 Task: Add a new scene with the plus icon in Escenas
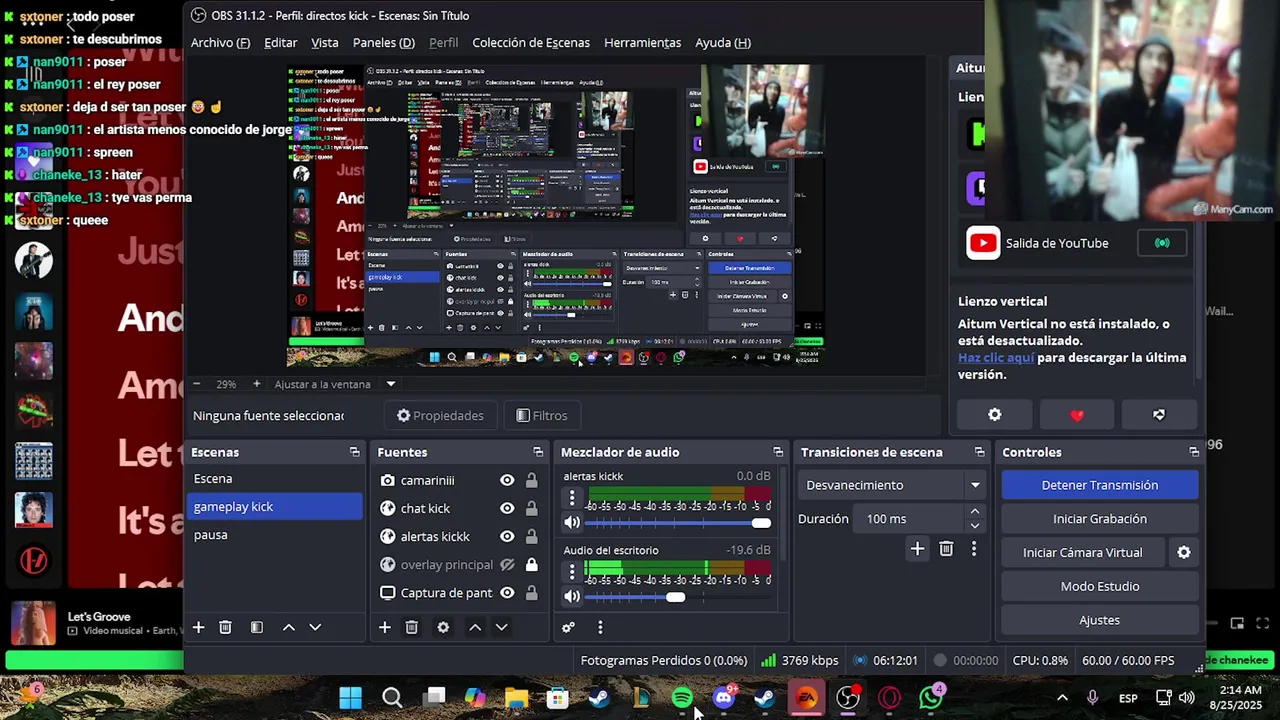[x=198, y=627]
